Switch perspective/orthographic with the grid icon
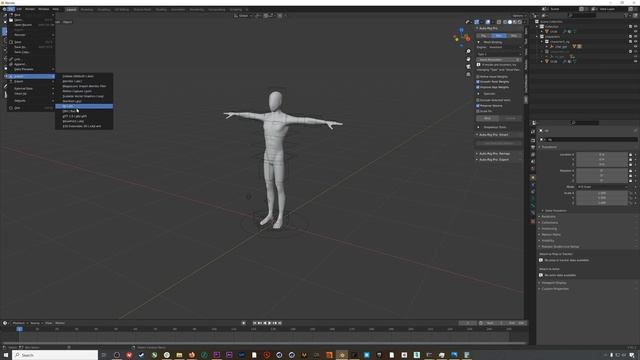640x360 pixels. 468,75
